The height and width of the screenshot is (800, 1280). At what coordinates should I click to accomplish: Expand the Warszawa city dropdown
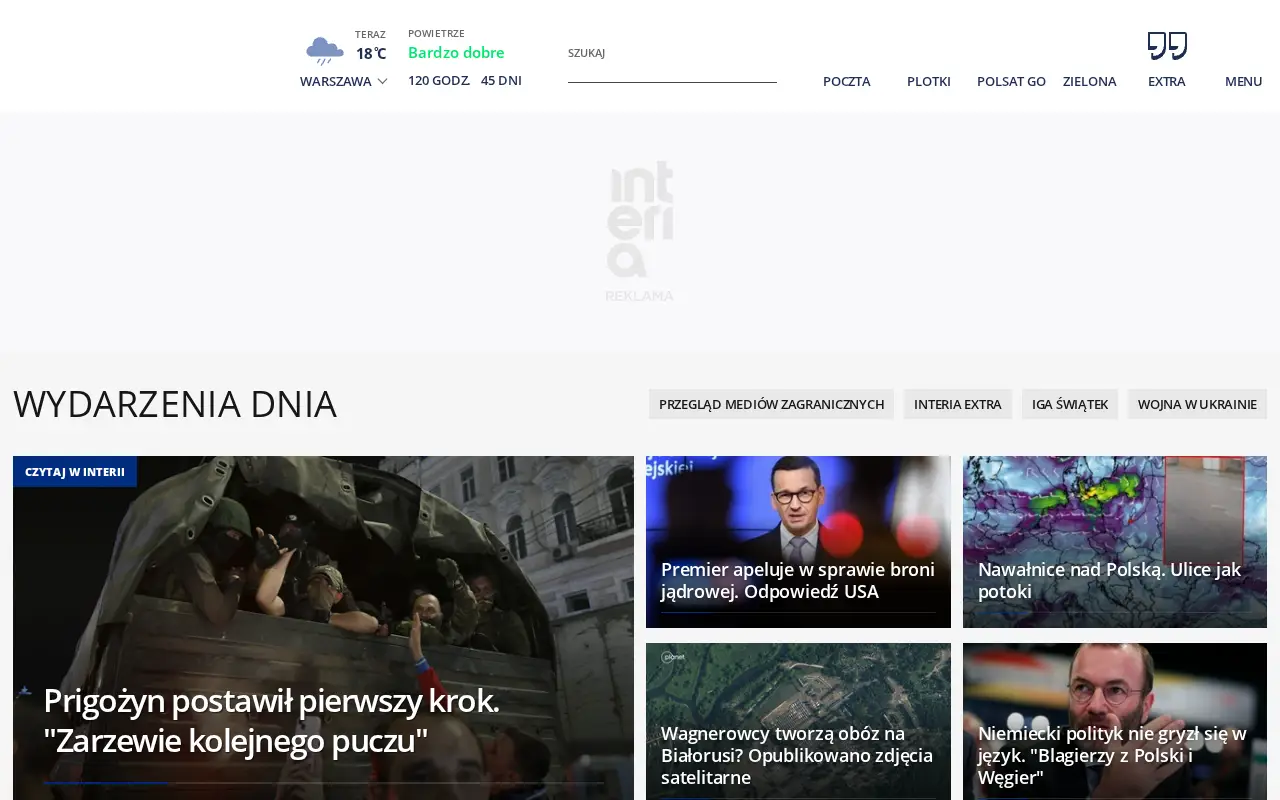[x=344, y=81]
